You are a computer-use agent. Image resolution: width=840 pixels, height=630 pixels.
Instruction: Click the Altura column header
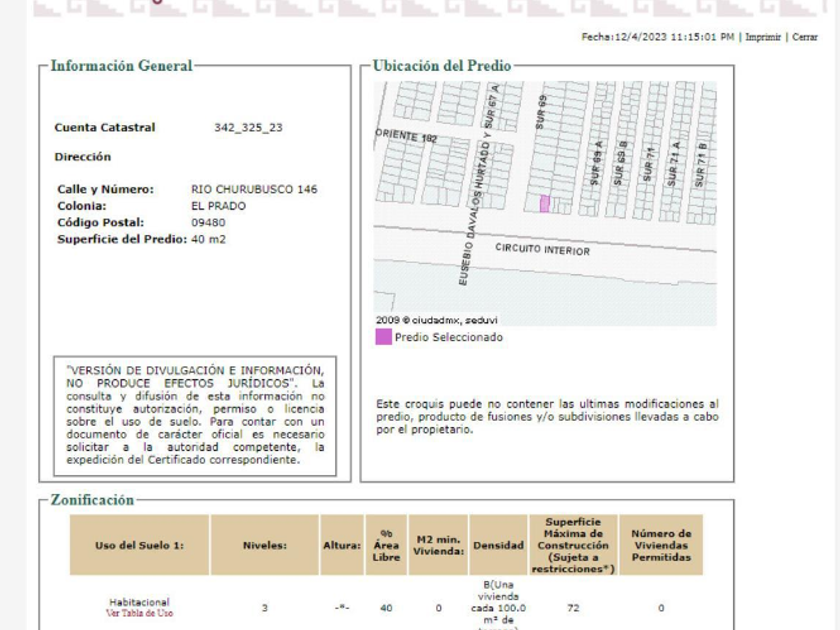342,545
